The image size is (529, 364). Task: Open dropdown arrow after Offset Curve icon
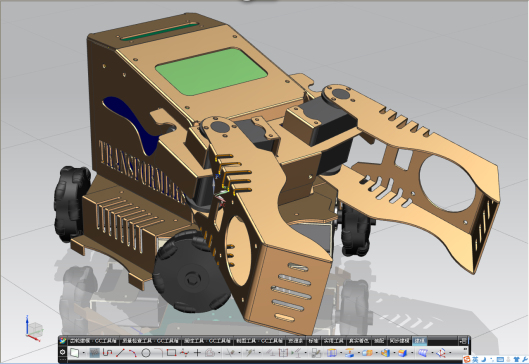coord(219,353)
